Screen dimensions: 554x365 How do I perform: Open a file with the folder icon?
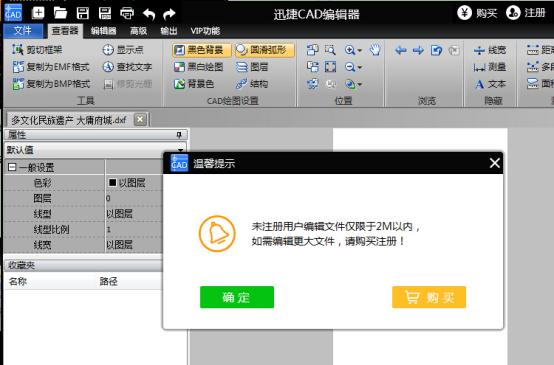(60, 13)
